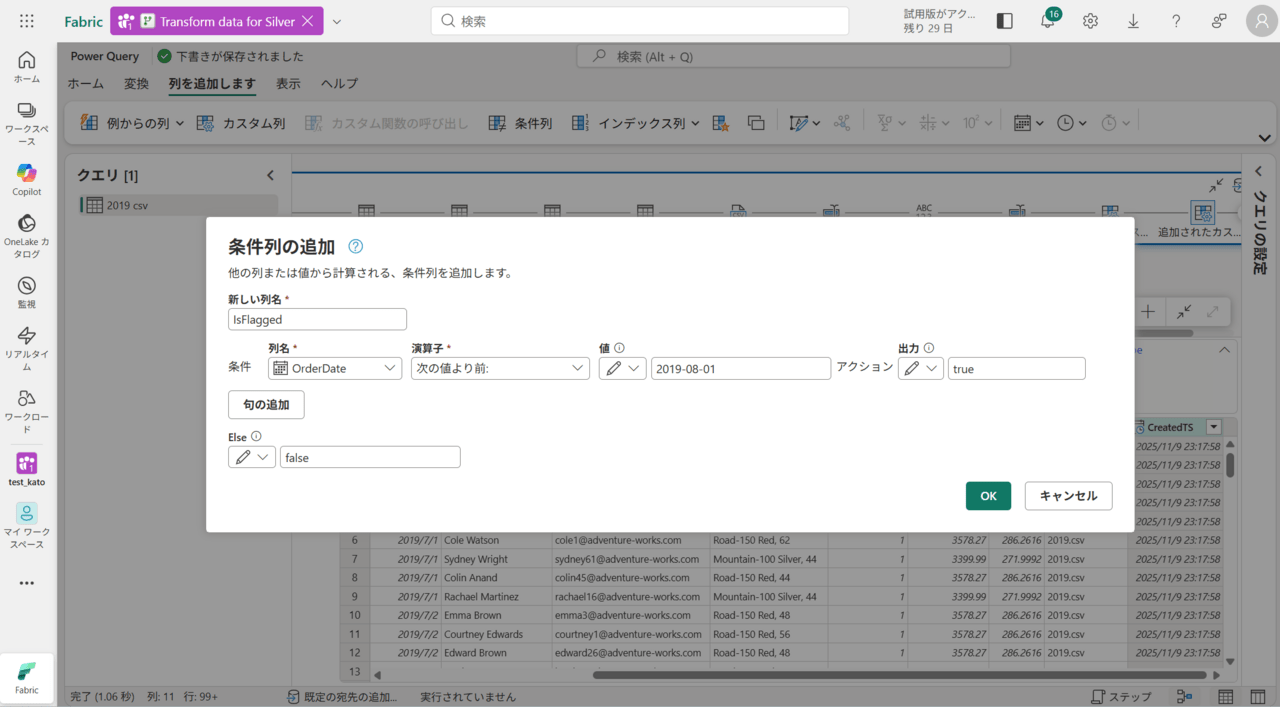
Task: Open the settings gear icon
Action: 1090,21
